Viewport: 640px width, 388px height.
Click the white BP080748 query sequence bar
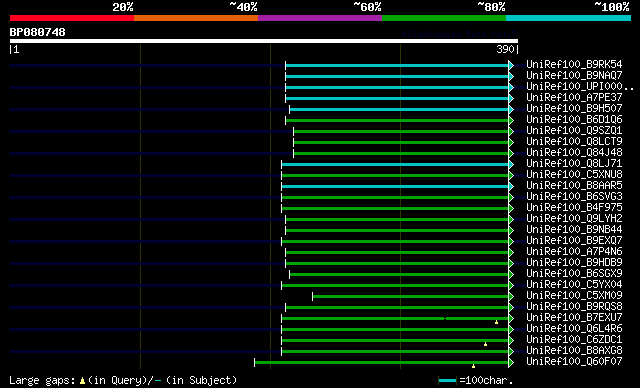pos(264,41)
